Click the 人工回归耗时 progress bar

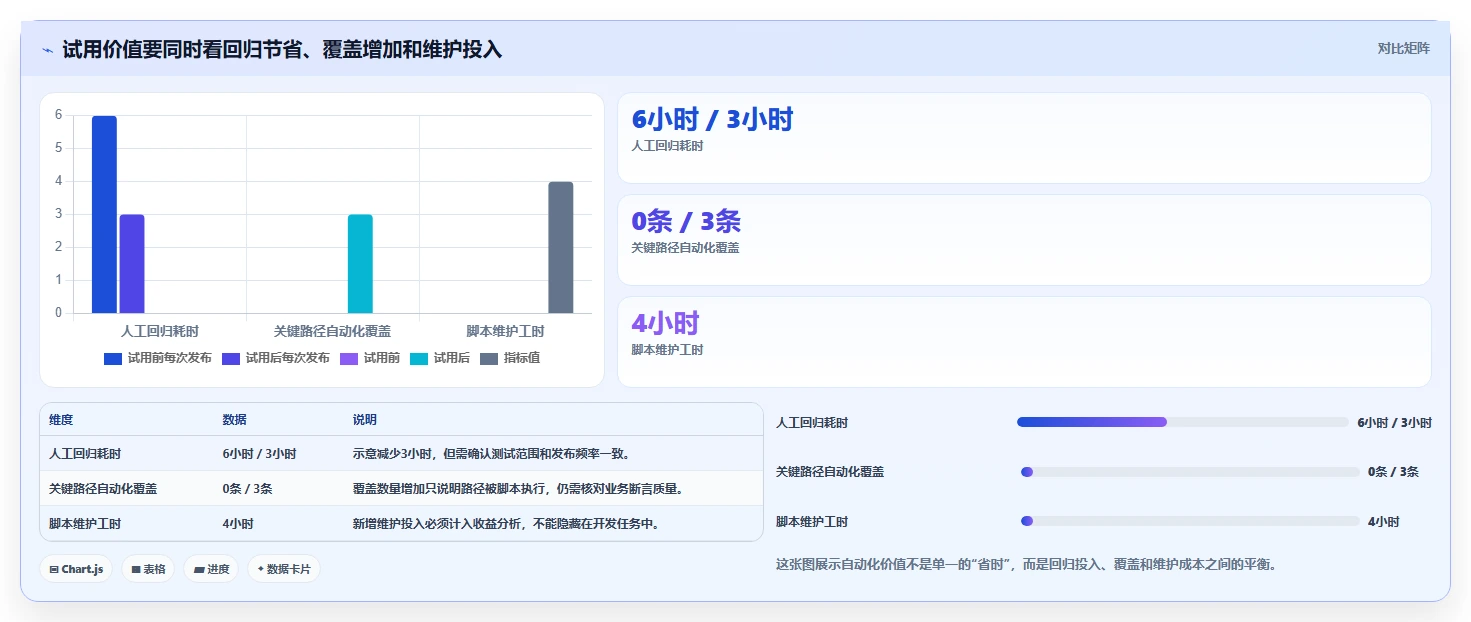point(1183,422)
